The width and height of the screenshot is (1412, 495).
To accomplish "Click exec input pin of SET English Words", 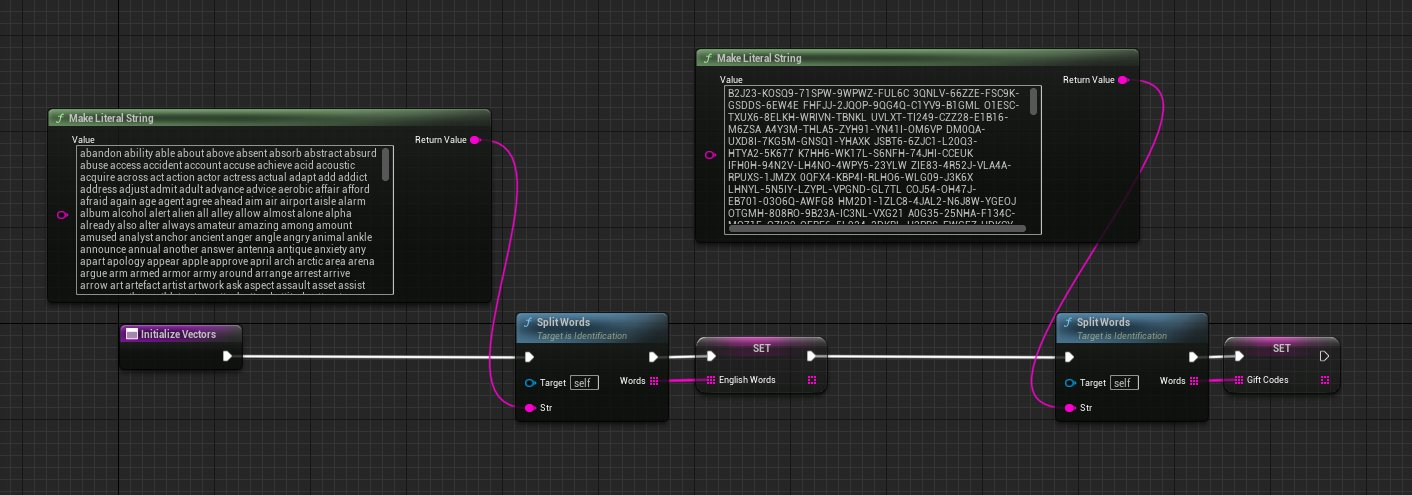I will coord(711,356).
